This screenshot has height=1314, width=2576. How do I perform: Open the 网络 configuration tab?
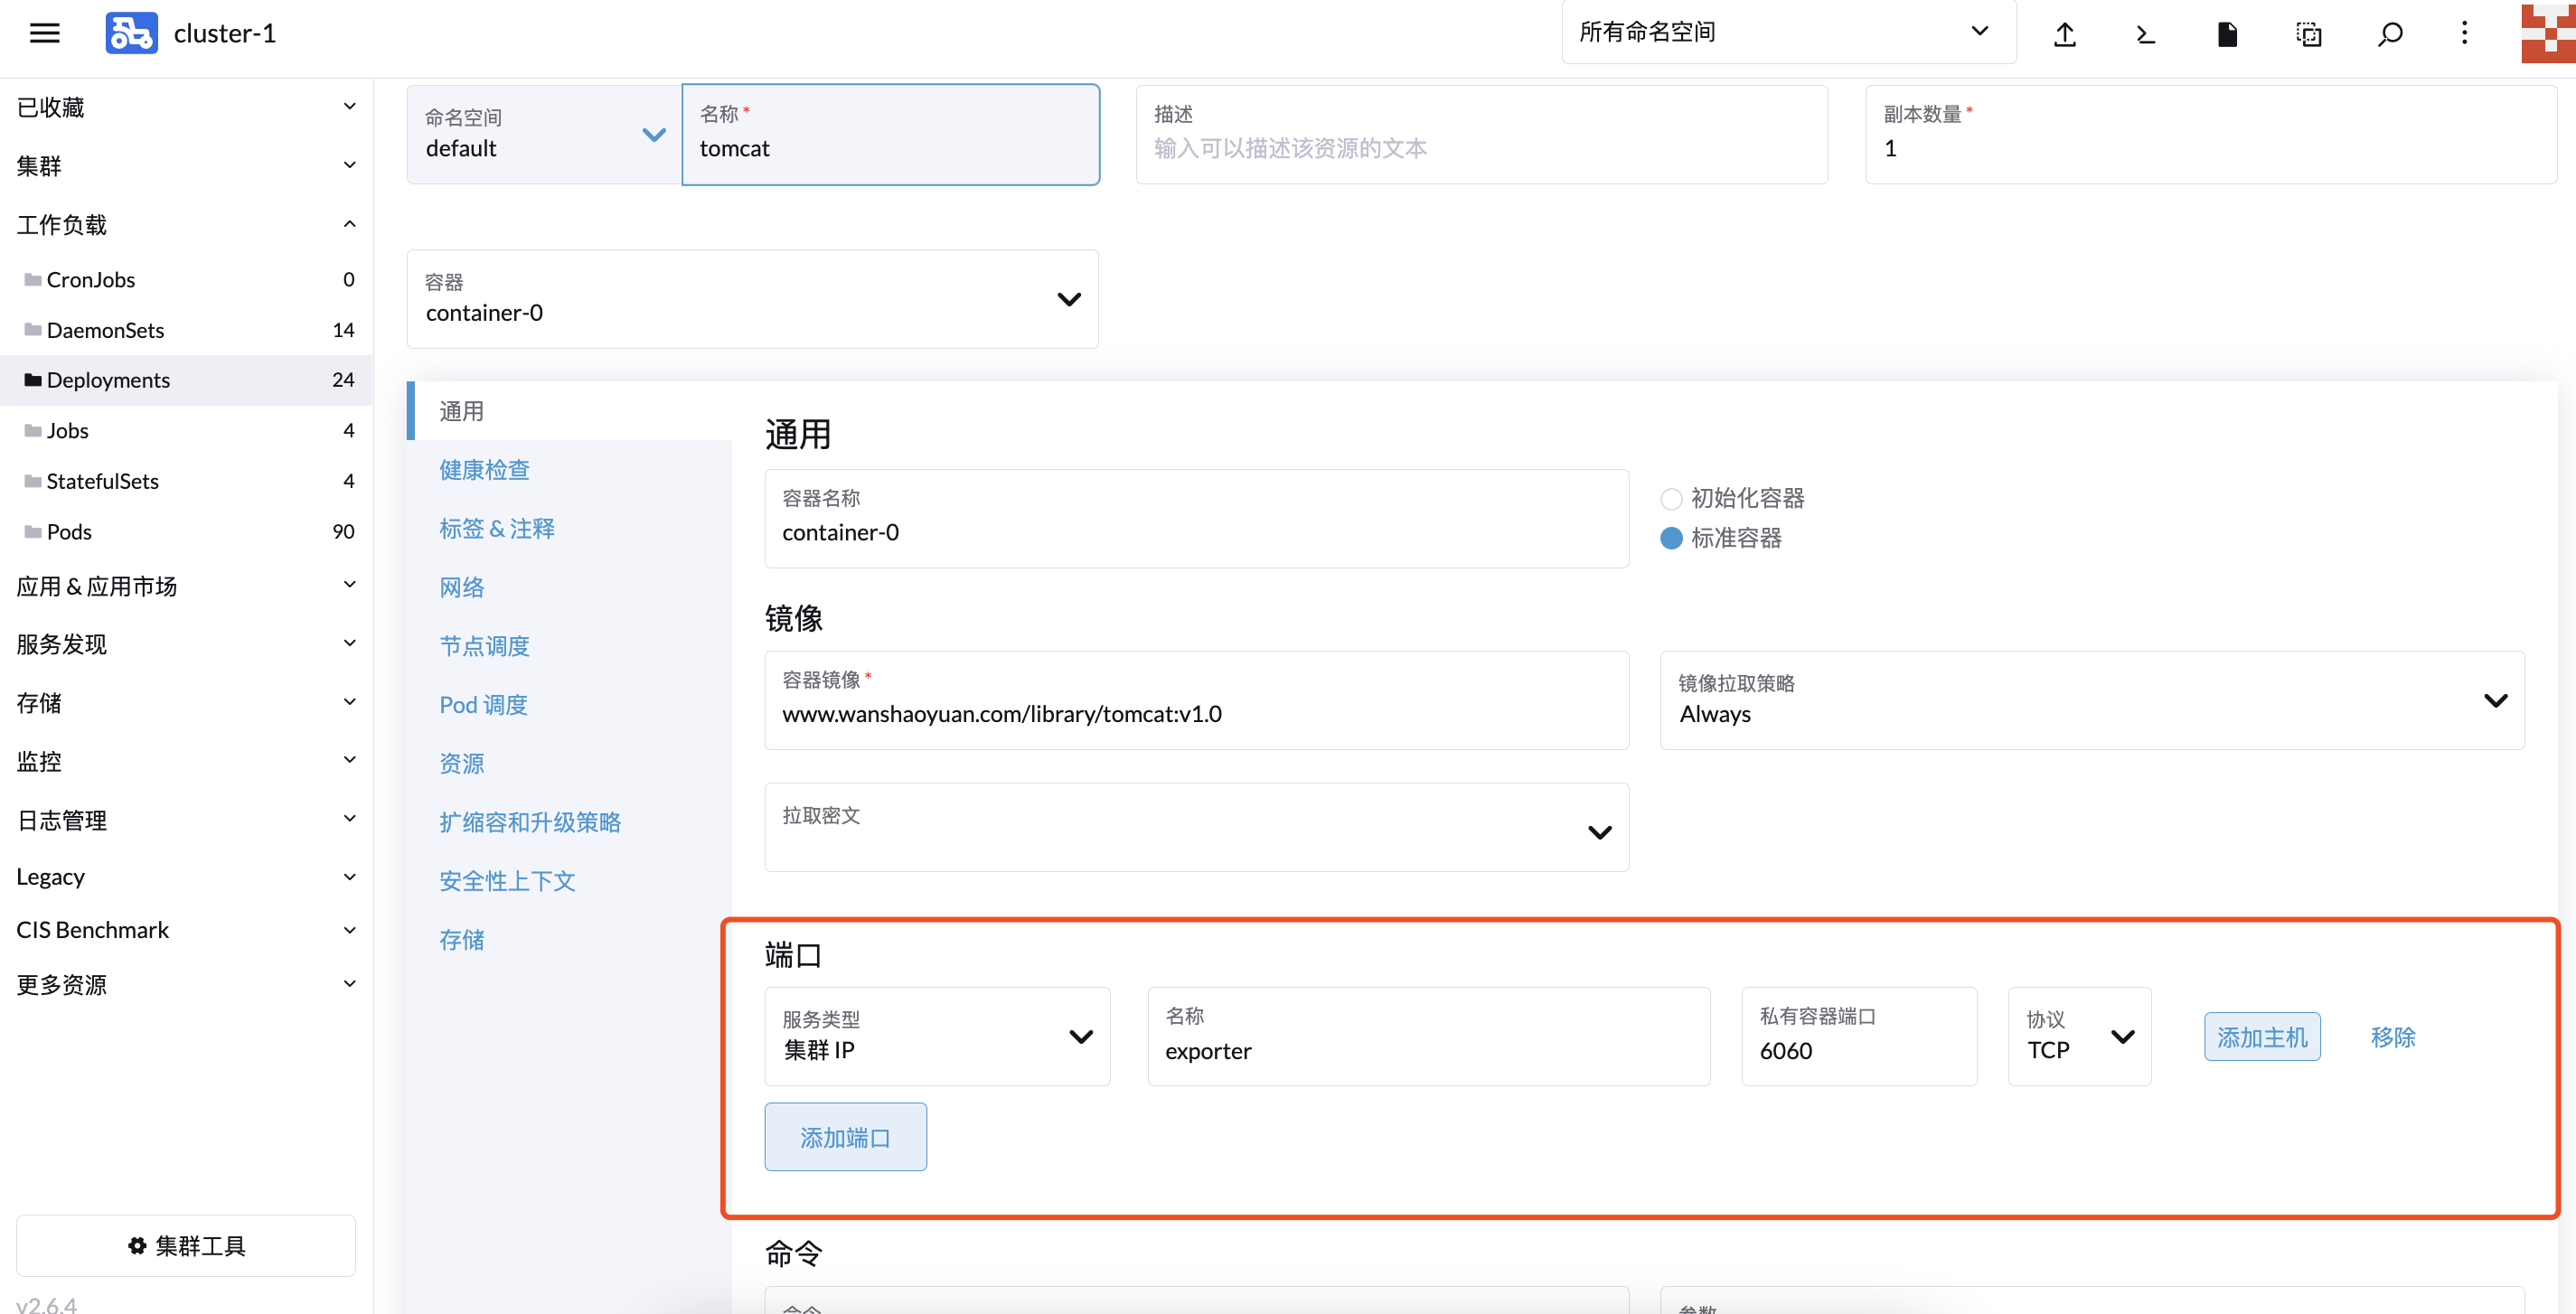pos(462,587)
